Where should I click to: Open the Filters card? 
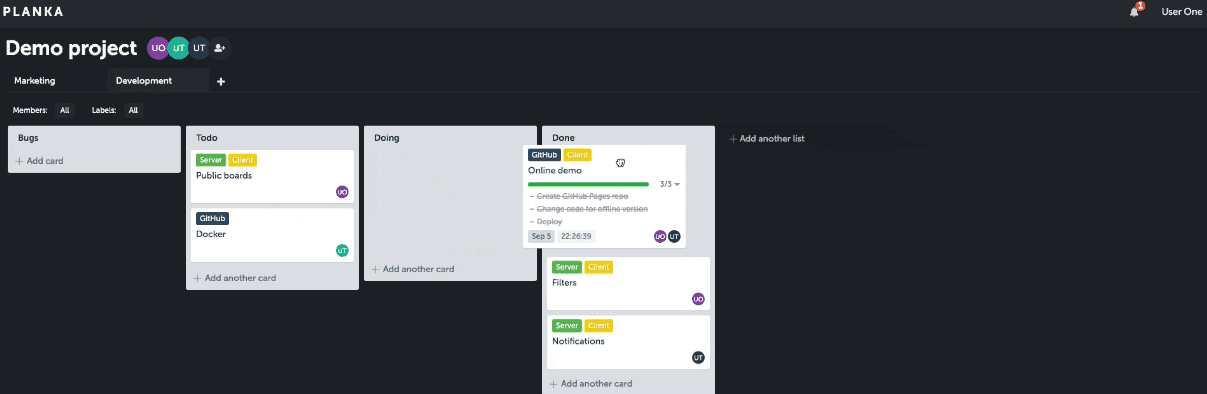tap(629, 283)
